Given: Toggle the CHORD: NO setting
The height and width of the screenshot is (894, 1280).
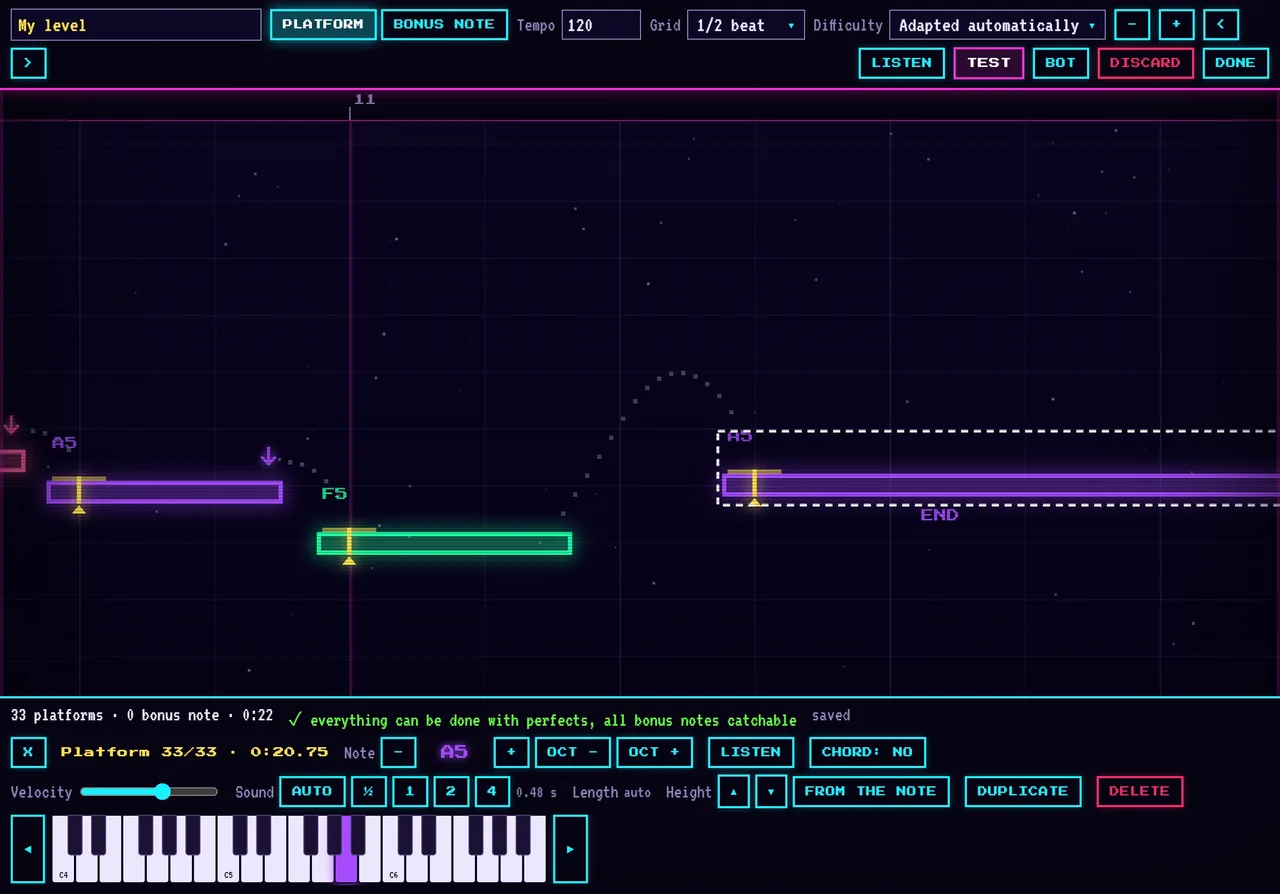Looking at the screenshot, I should pyautogui.click(x=867, y=752).
